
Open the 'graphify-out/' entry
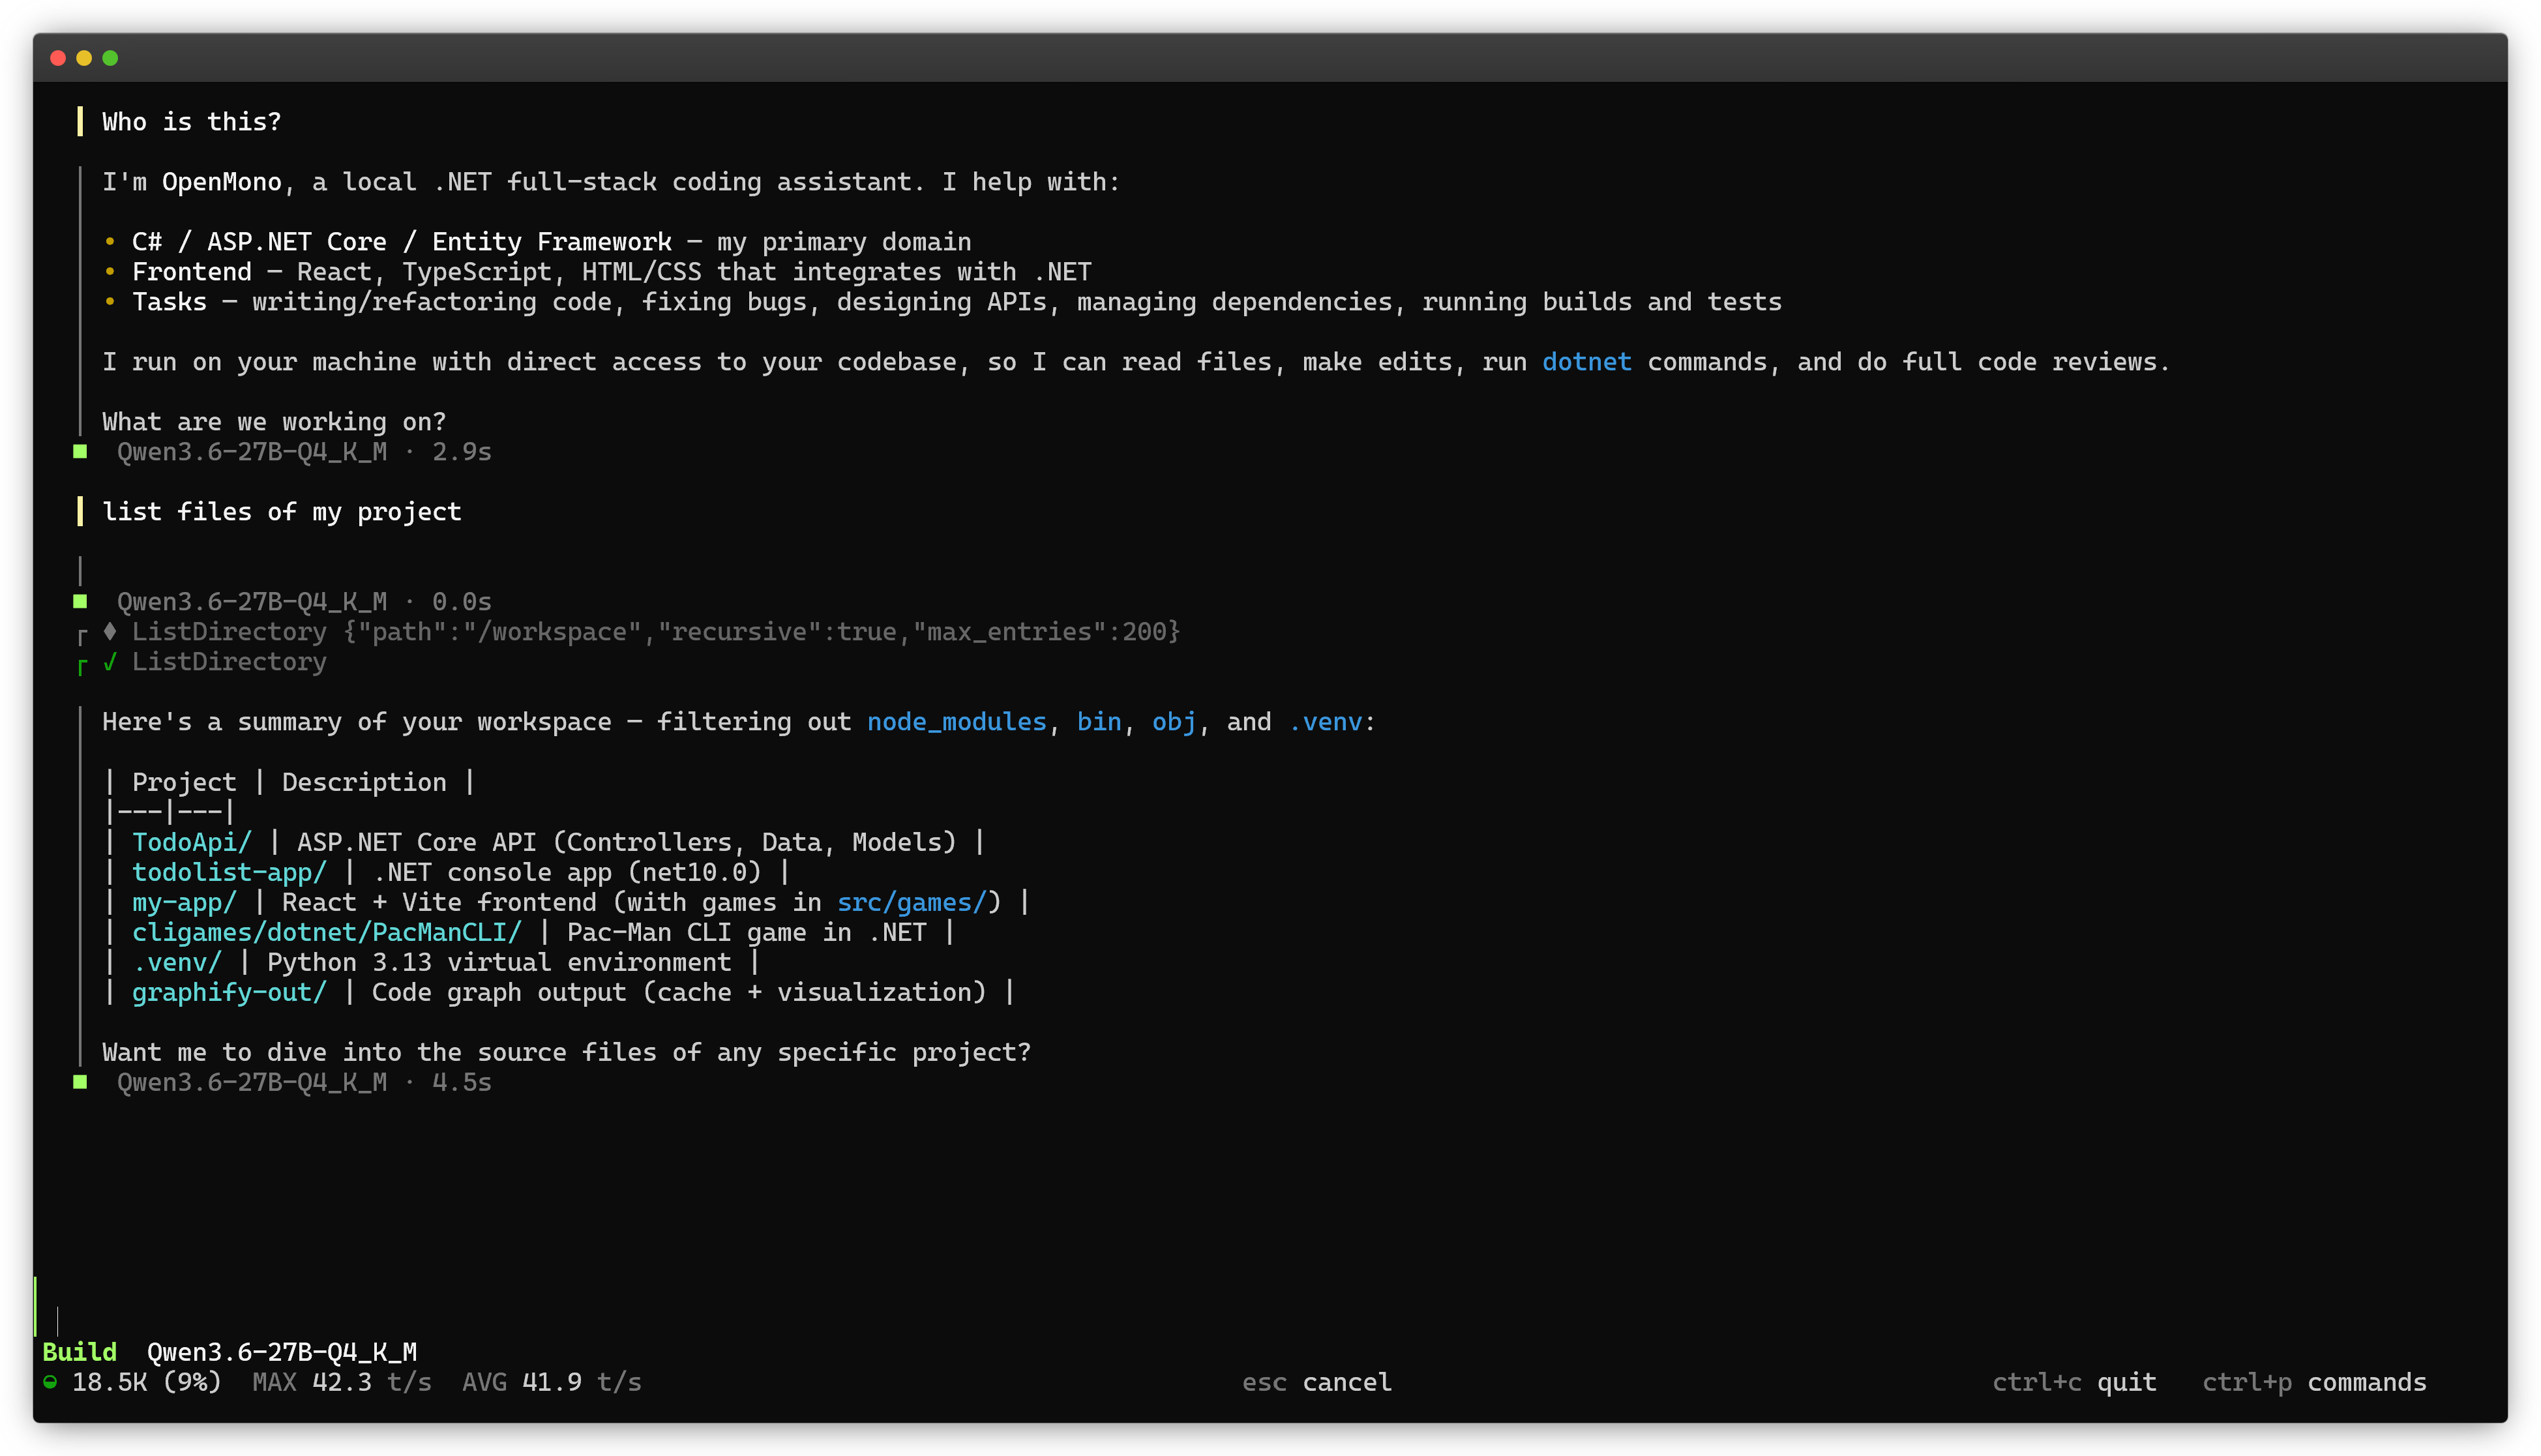229,992
